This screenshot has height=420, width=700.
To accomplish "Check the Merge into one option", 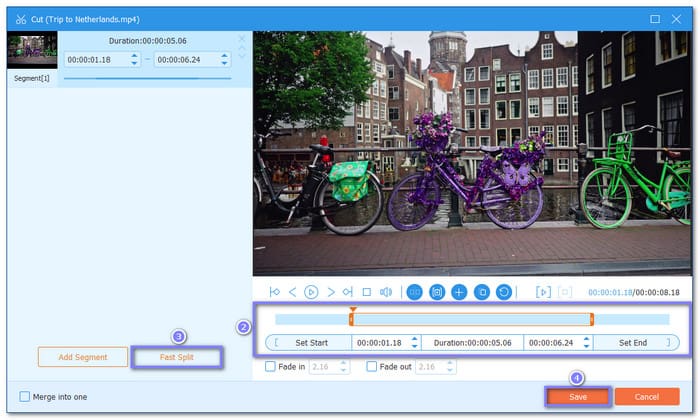I will pyautogui.click(x=25, y=397).
